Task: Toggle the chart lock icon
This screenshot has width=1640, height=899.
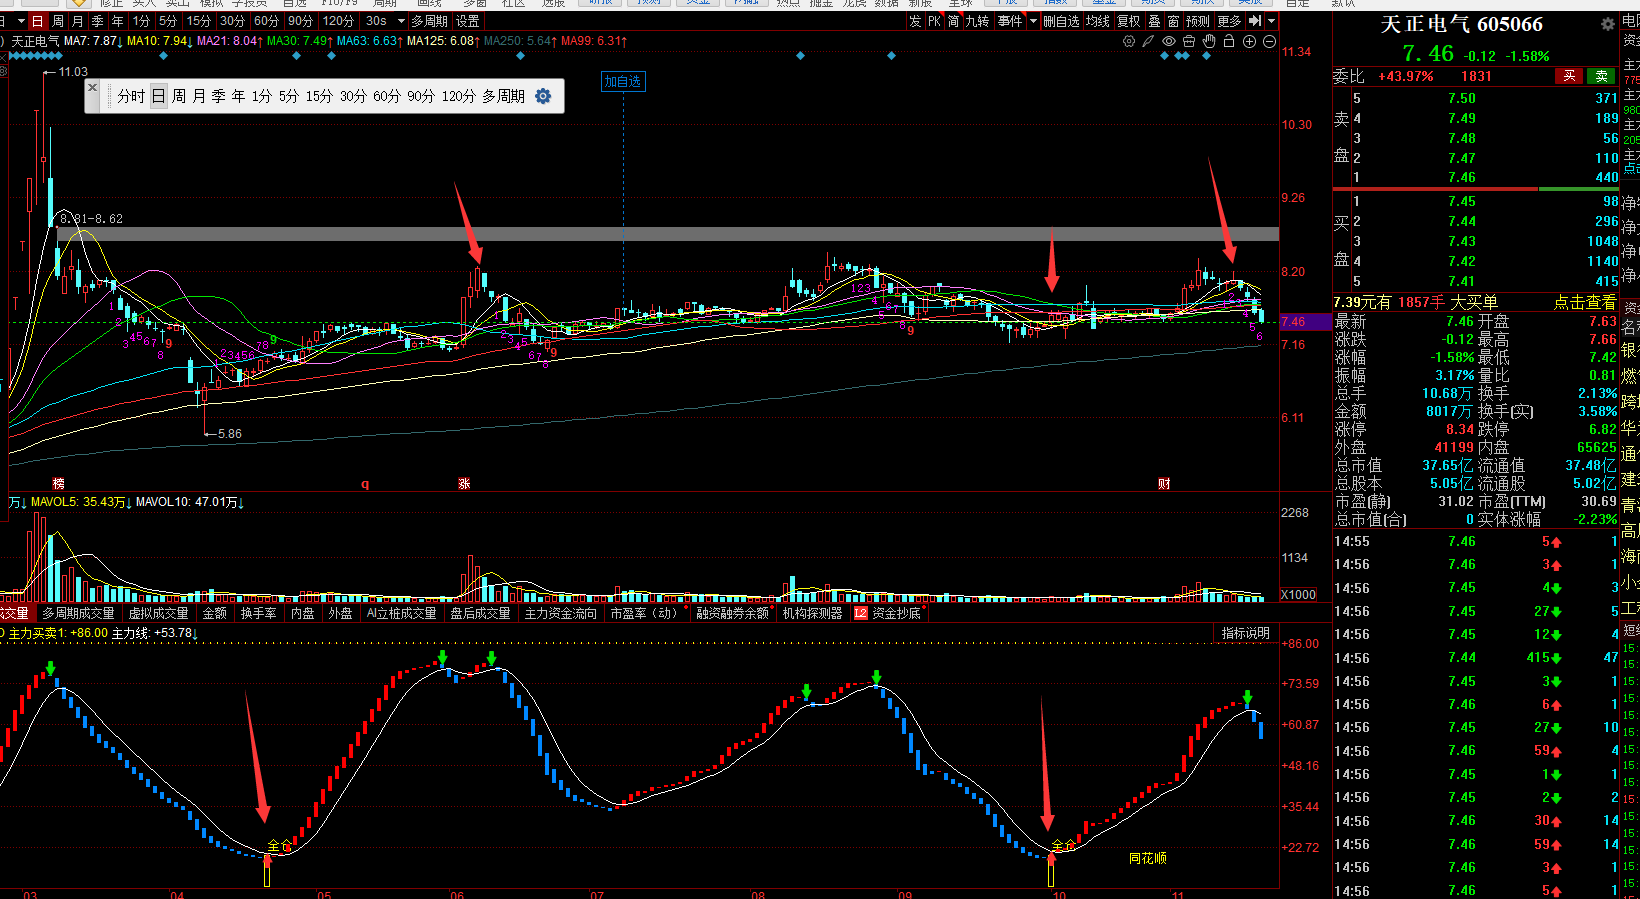Action: point(1229,41)
